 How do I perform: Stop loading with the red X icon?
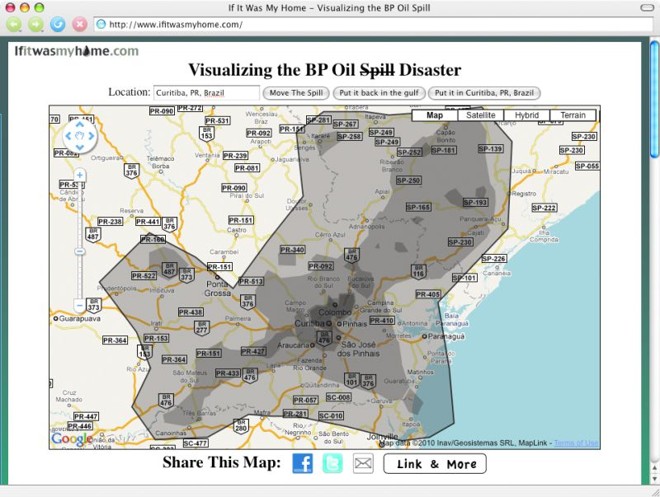pyautogui.click(x=80, y=24)
